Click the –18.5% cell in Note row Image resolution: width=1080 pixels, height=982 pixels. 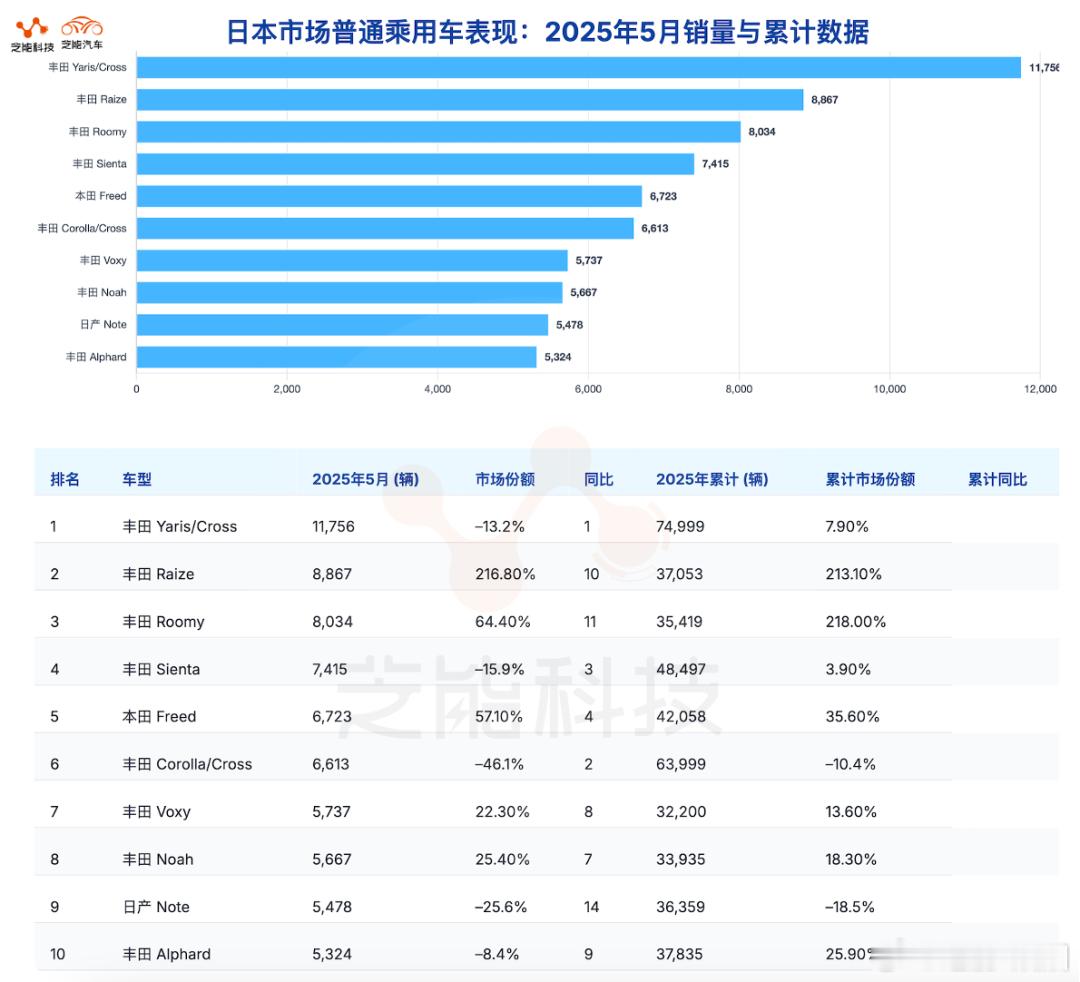tap(850, 907)
